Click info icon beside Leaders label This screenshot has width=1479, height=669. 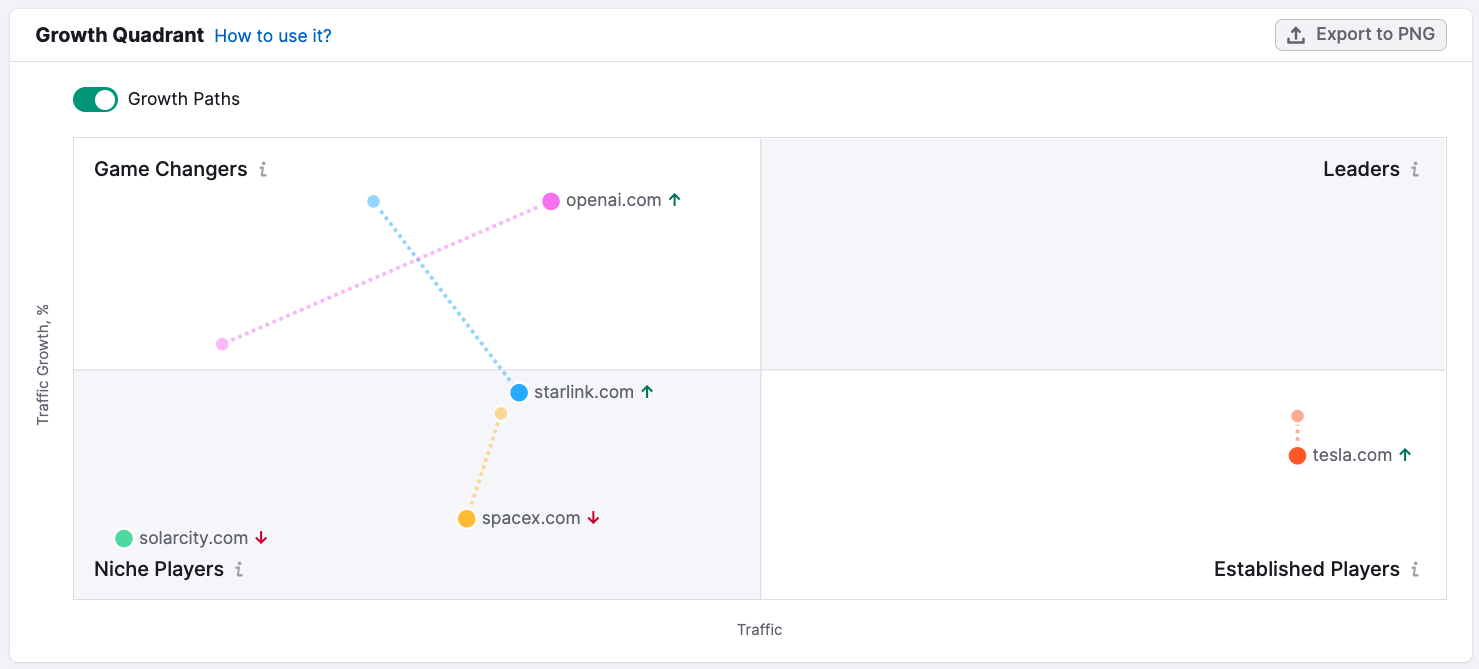coord(1415,170)
